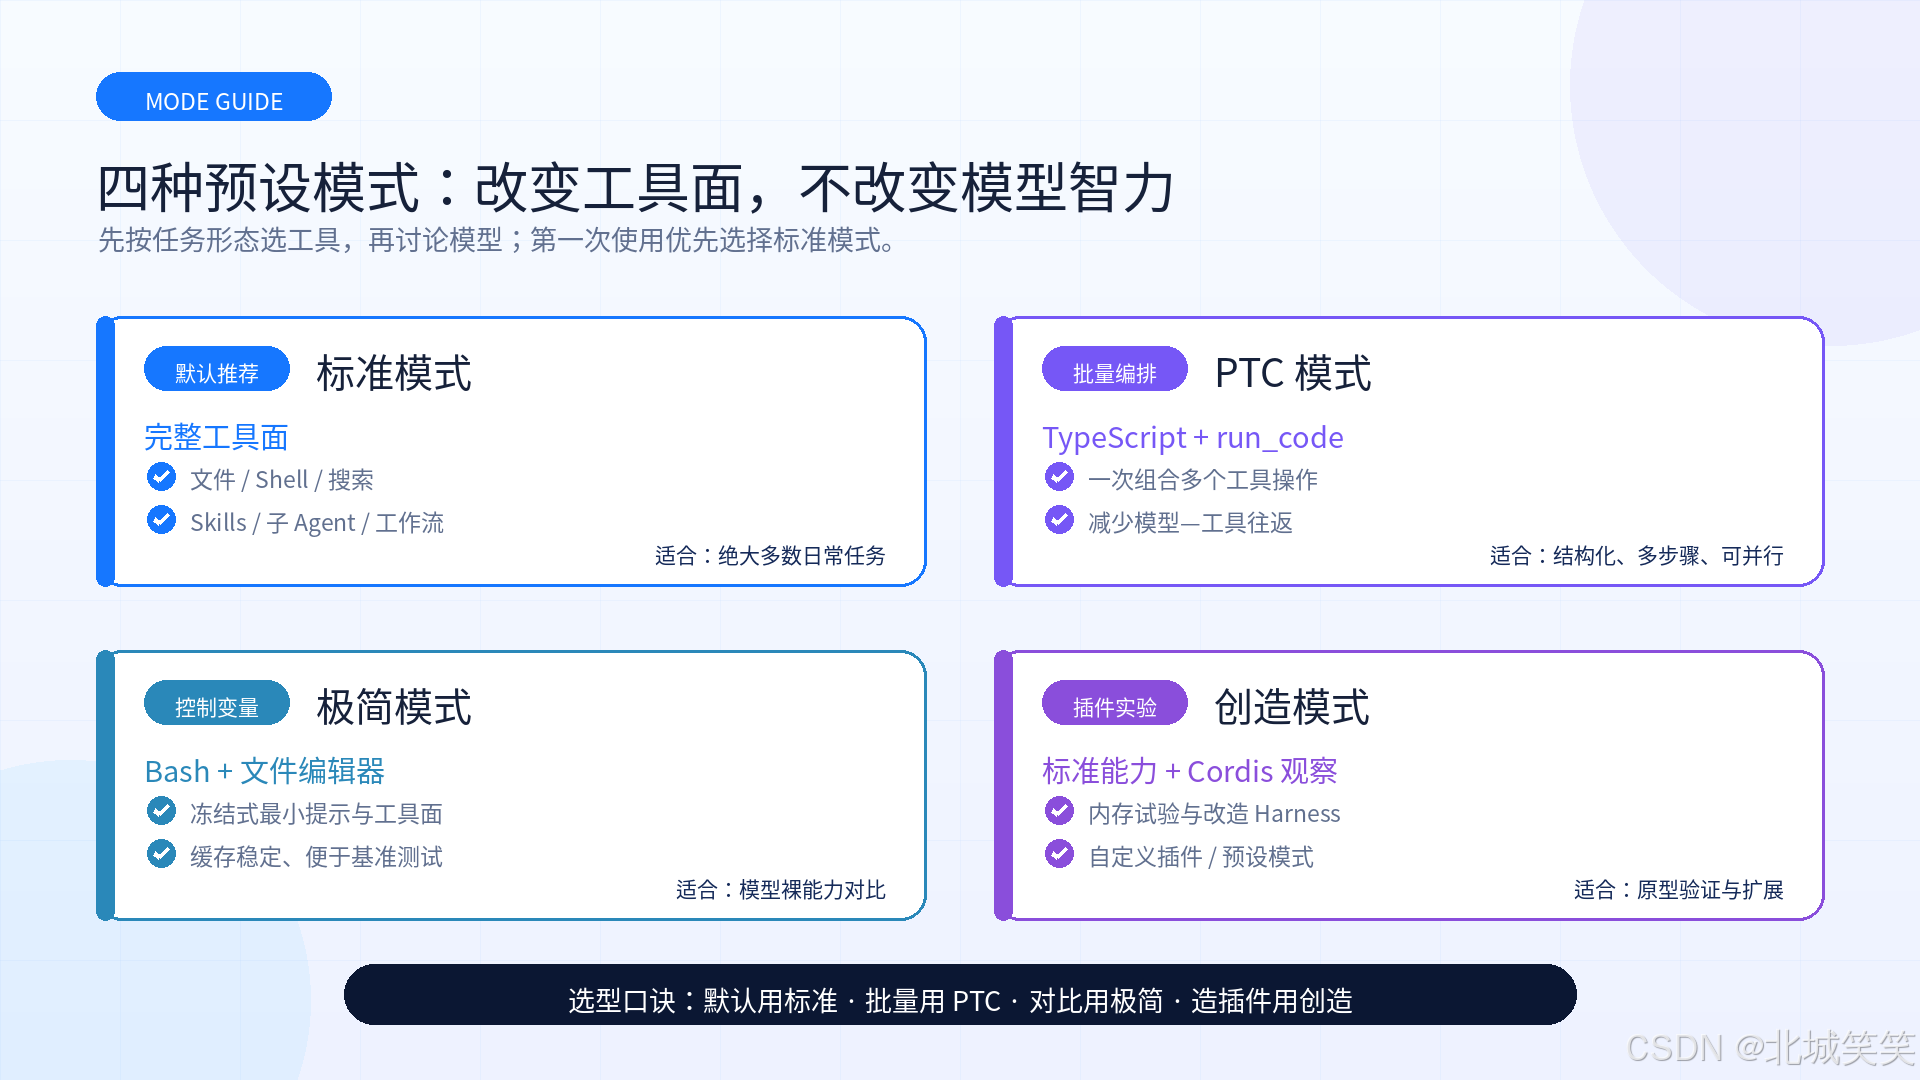
Task: Click the text 冻结式最小提示与工具面
Action: pyautogui.click(x=316, y=814)
